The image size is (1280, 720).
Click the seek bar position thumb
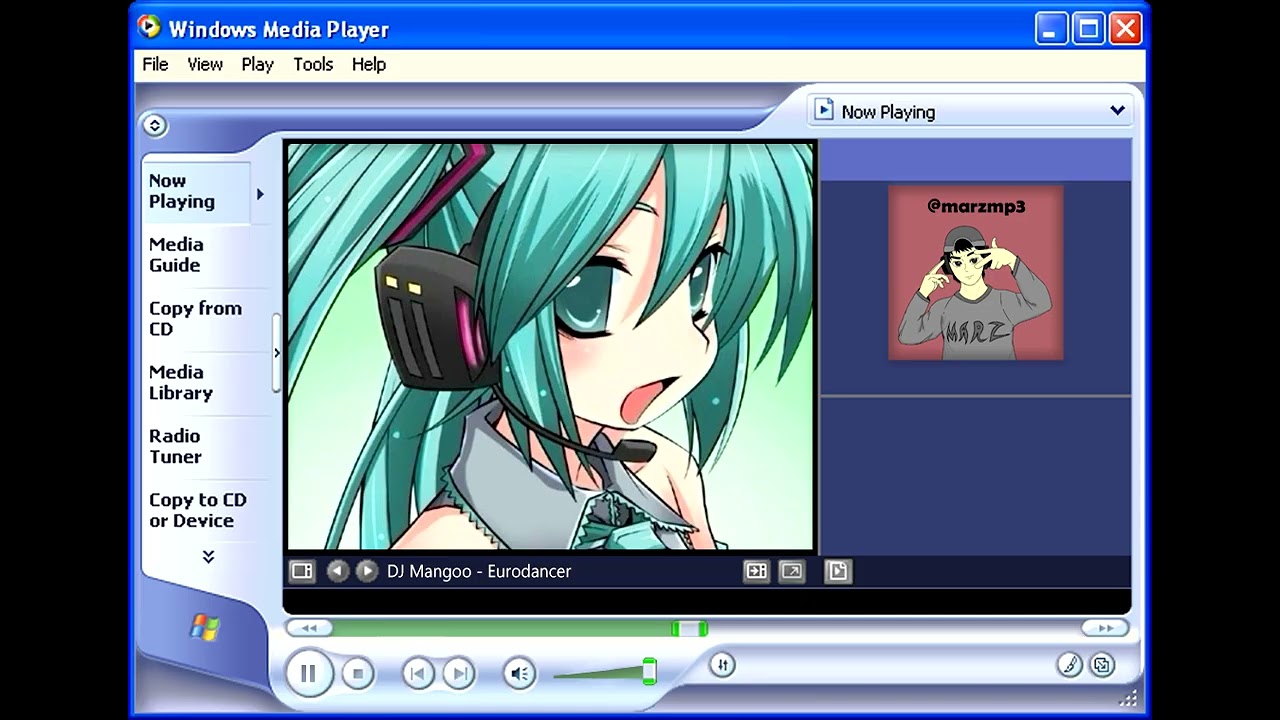pyautogui.click(x=689, y=628)
